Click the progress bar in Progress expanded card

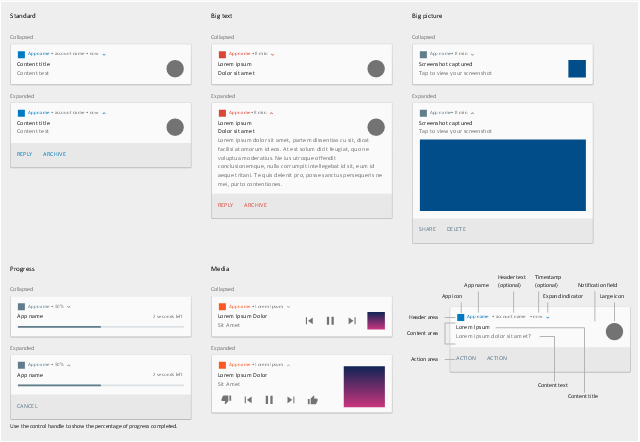point(101,385)
